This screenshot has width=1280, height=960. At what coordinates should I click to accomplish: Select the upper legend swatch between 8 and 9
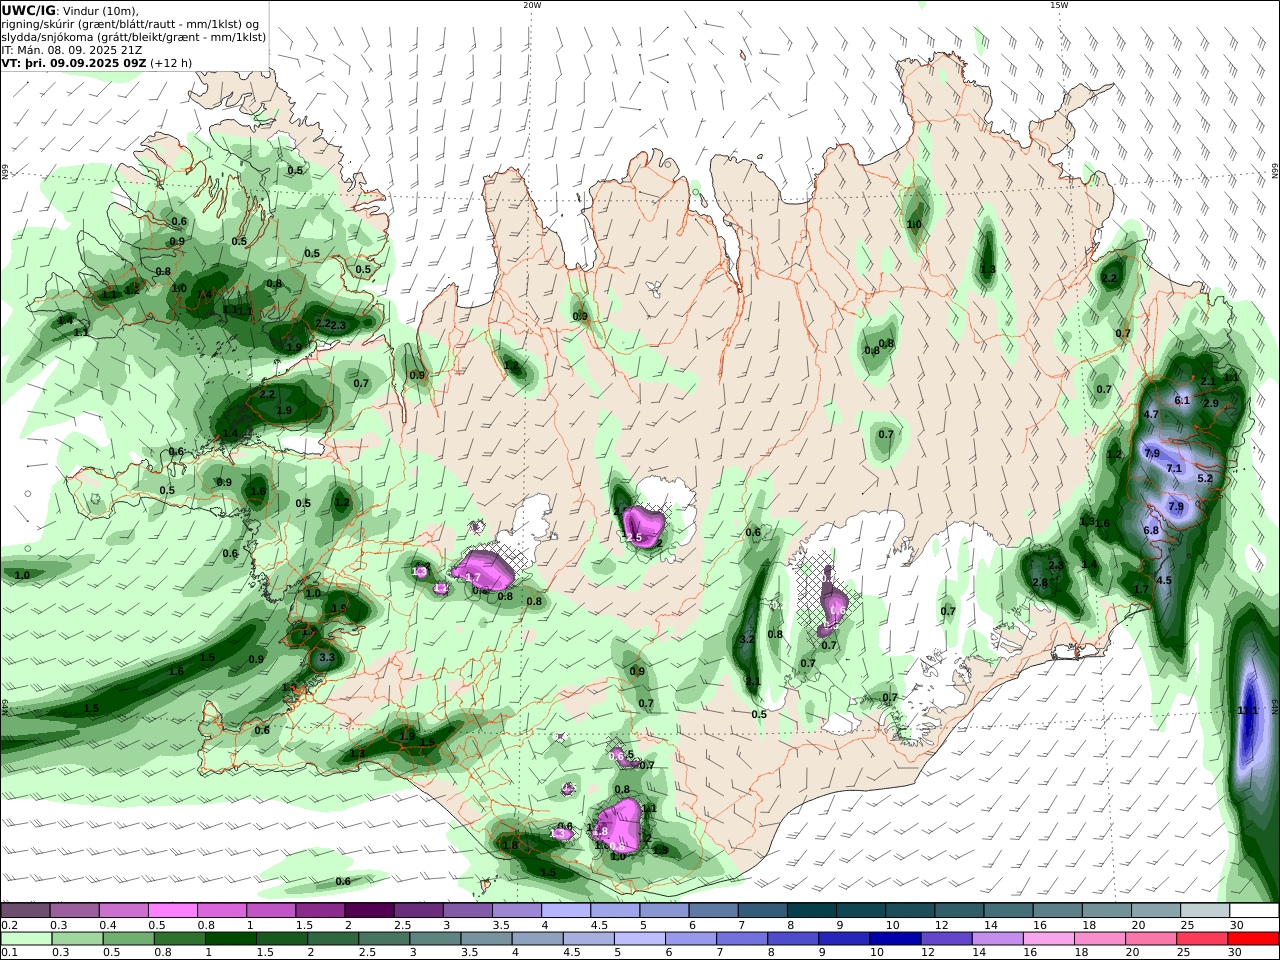(811, 910)
